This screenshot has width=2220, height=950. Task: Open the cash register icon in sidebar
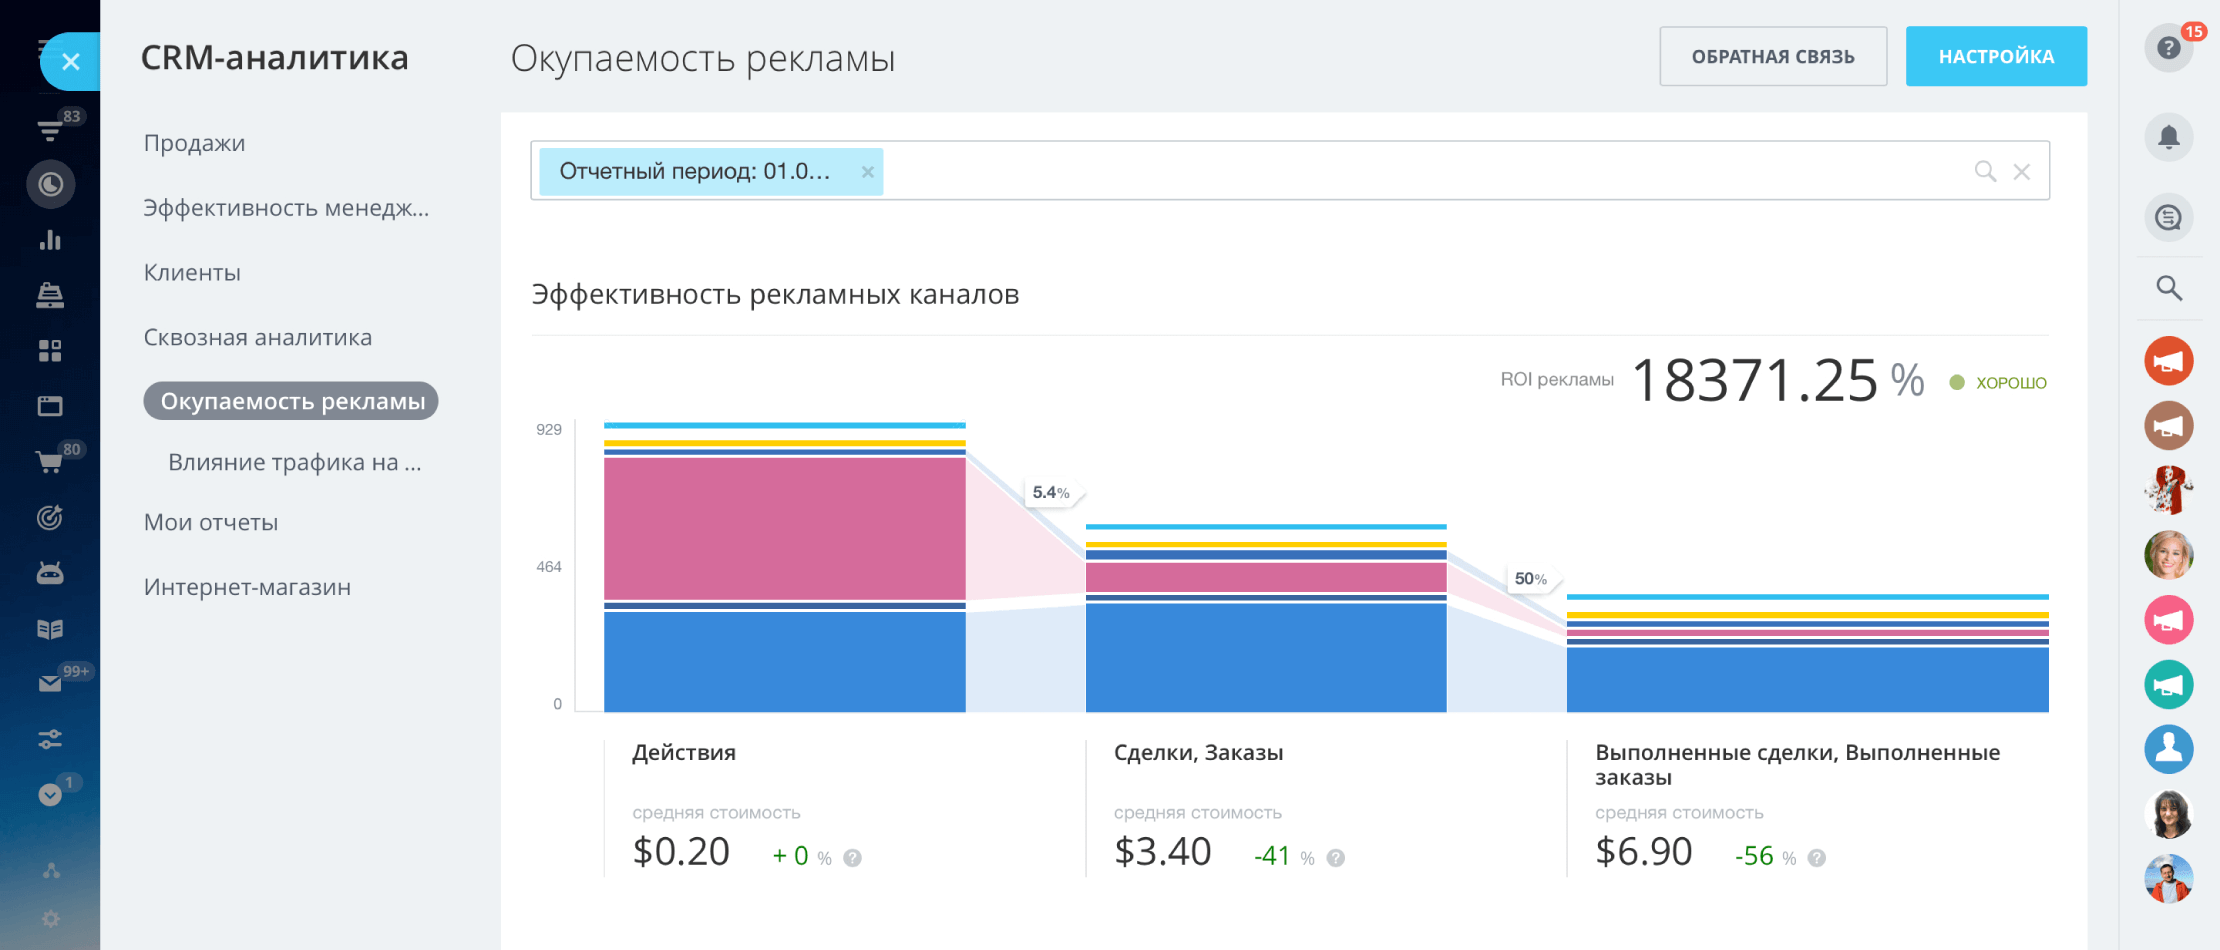click(50, 295)
